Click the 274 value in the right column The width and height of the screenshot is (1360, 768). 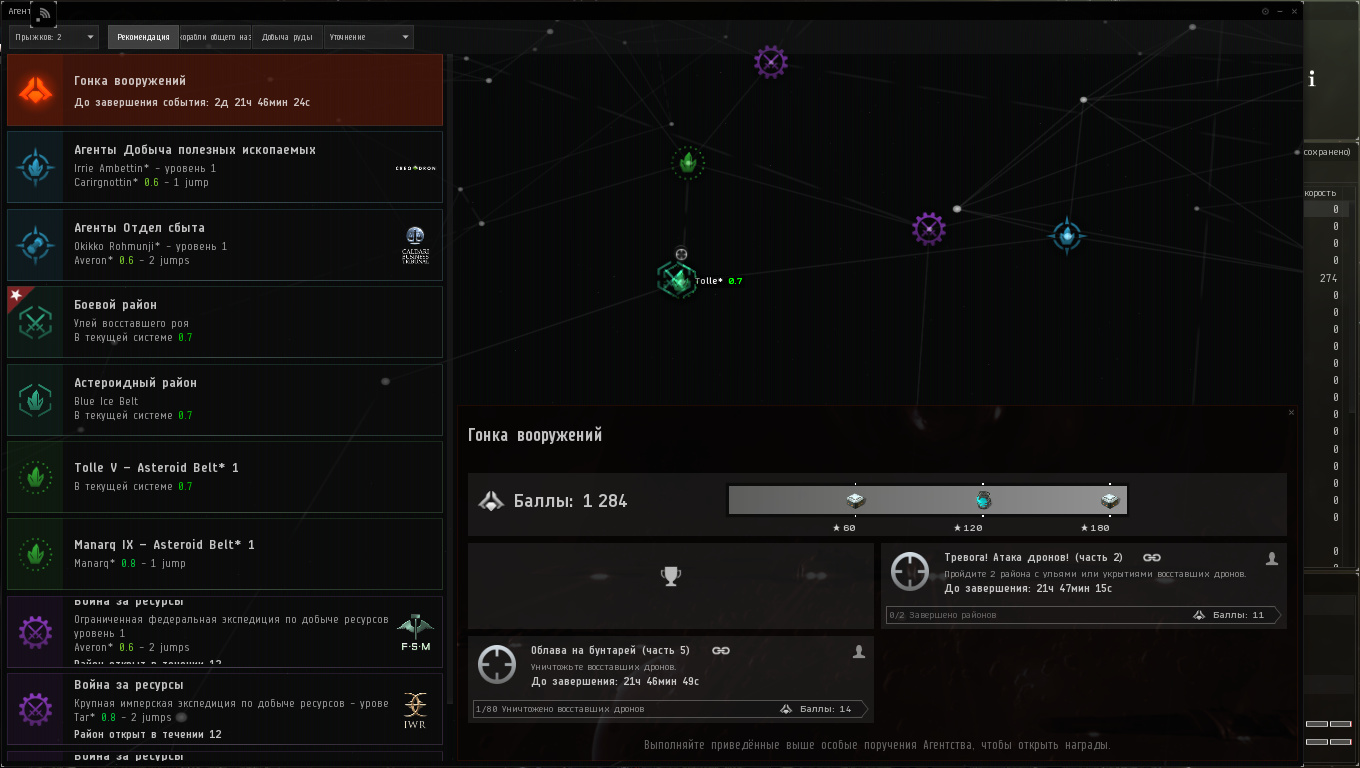coord(1328,278)
